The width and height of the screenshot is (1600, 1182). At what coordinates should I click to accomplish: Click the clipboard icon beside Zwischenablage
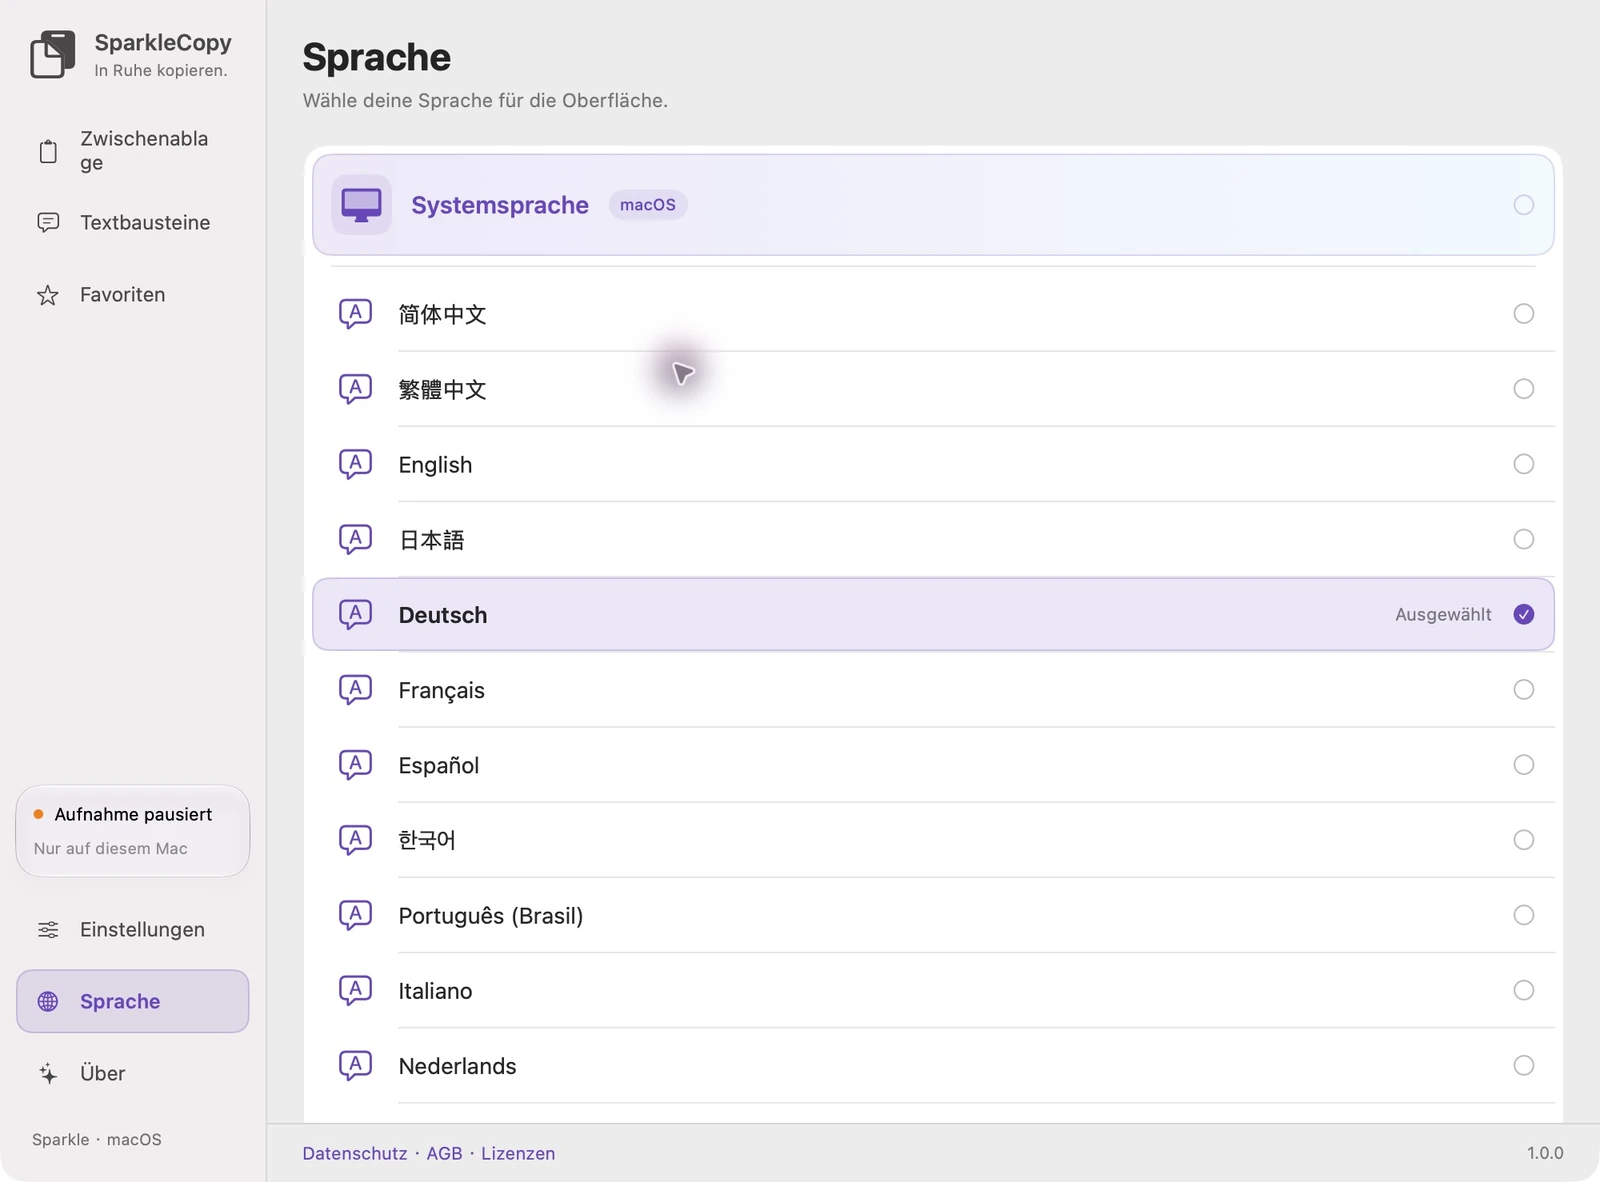tap(48, 151)
